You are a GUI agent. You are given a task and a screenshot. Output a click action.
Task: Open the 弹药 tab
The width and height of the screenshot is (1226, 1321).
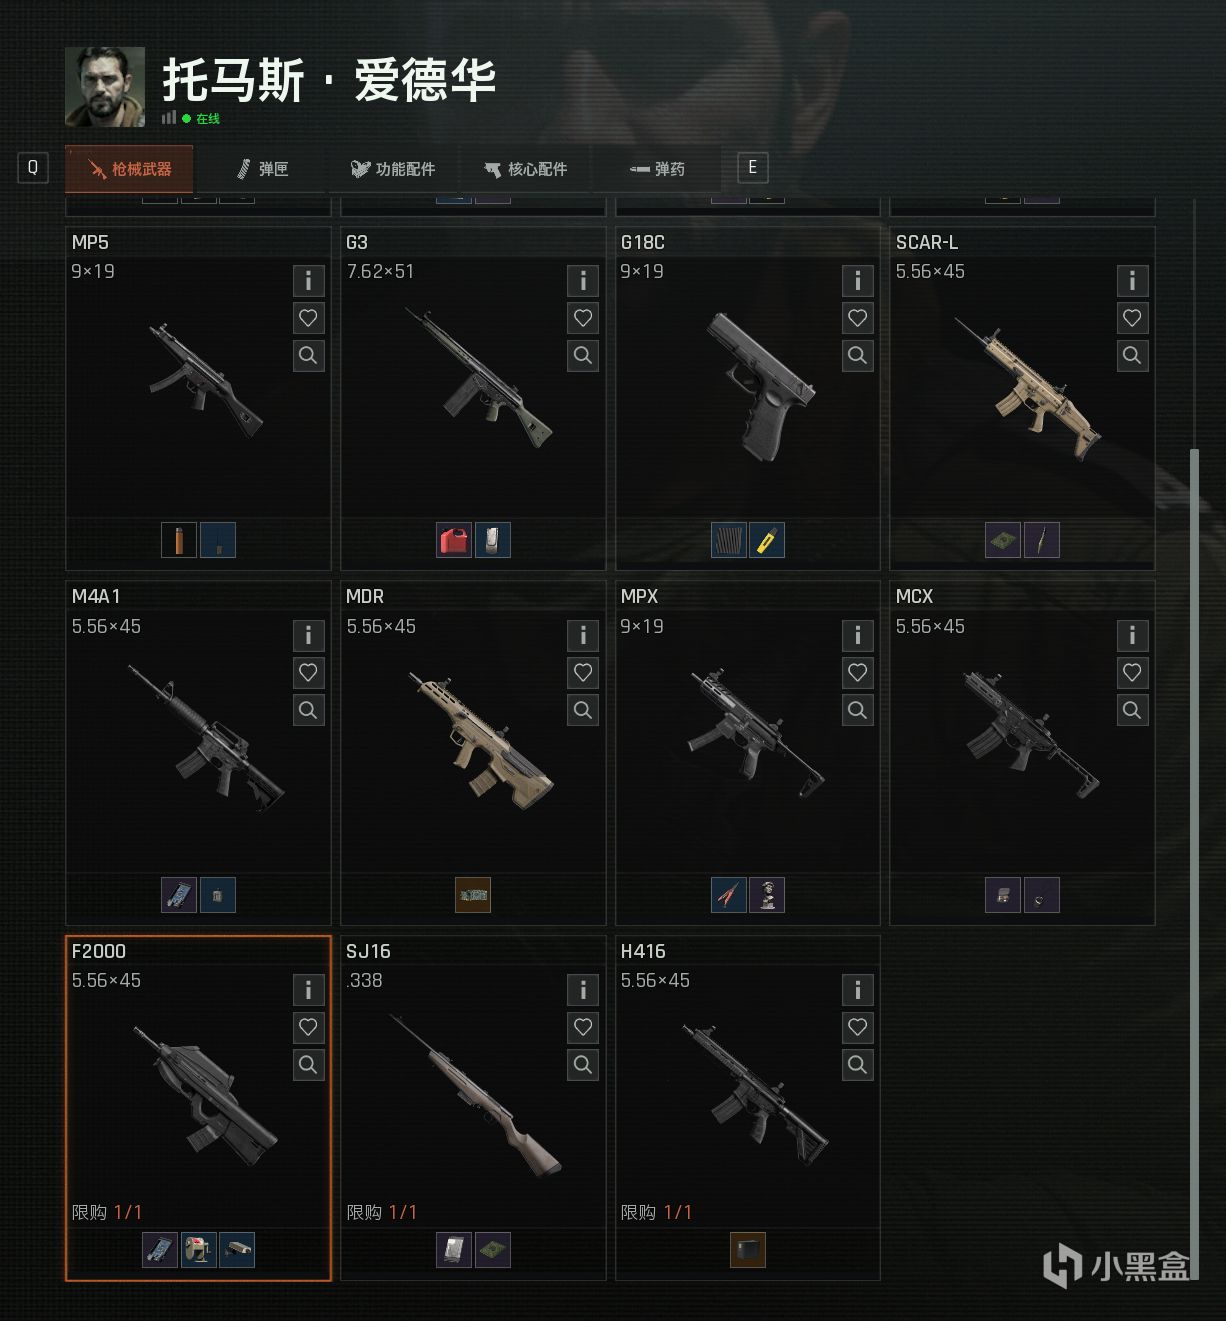click(x=657, y=169)
